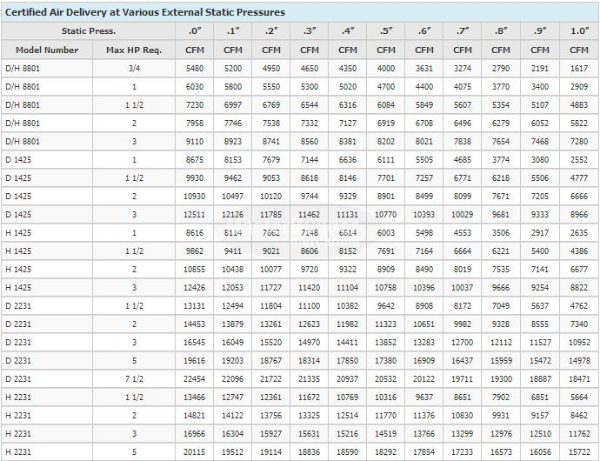
Task: Click the Certified Air Delivery table title
Action: 145,12
